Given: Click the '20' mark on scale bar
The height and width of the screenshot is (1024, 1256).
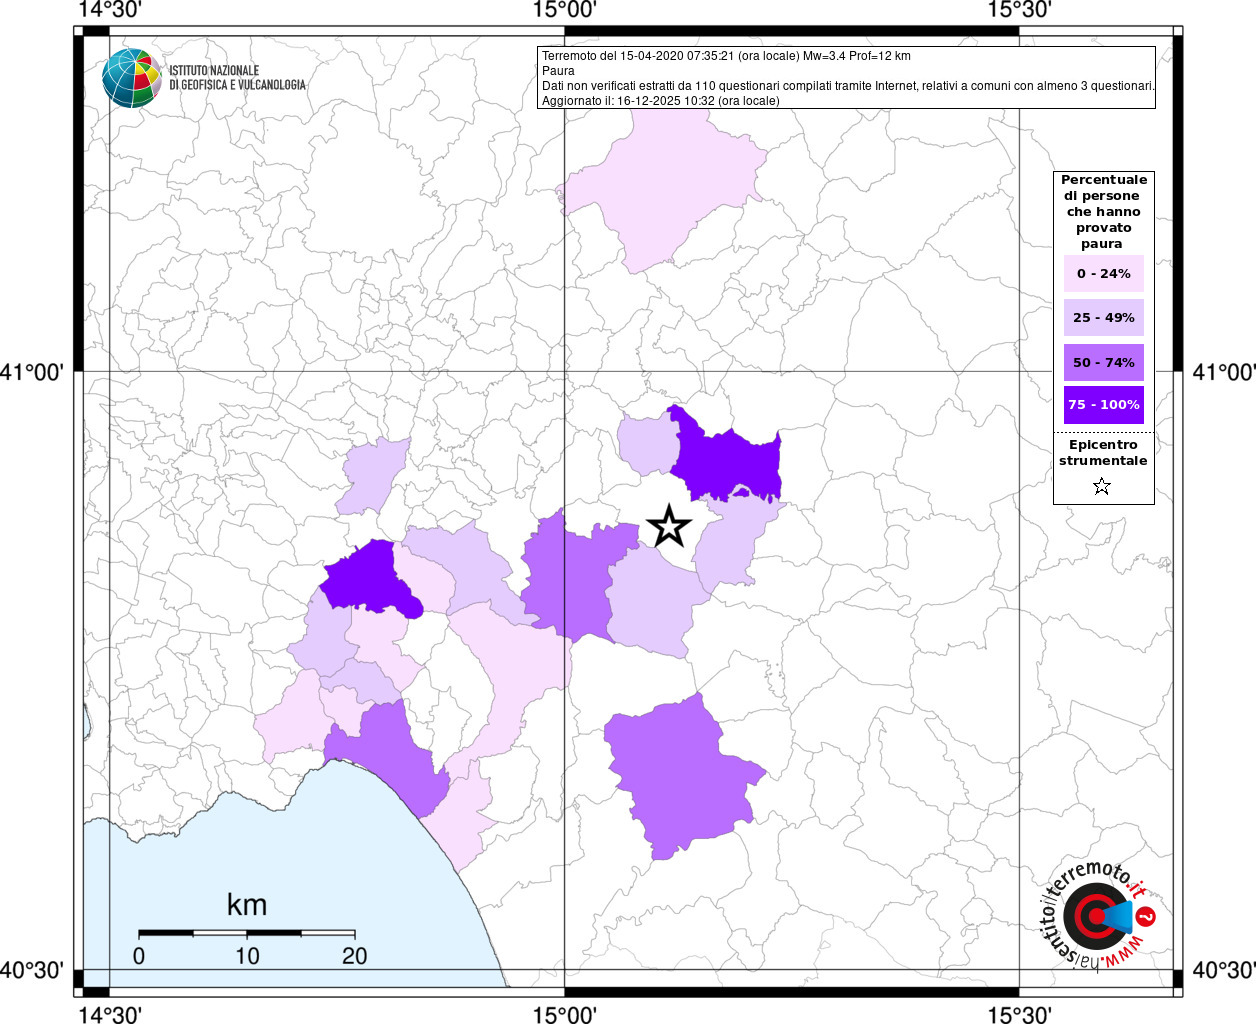Looking at the screenshot, I should [x=354, y=956].
